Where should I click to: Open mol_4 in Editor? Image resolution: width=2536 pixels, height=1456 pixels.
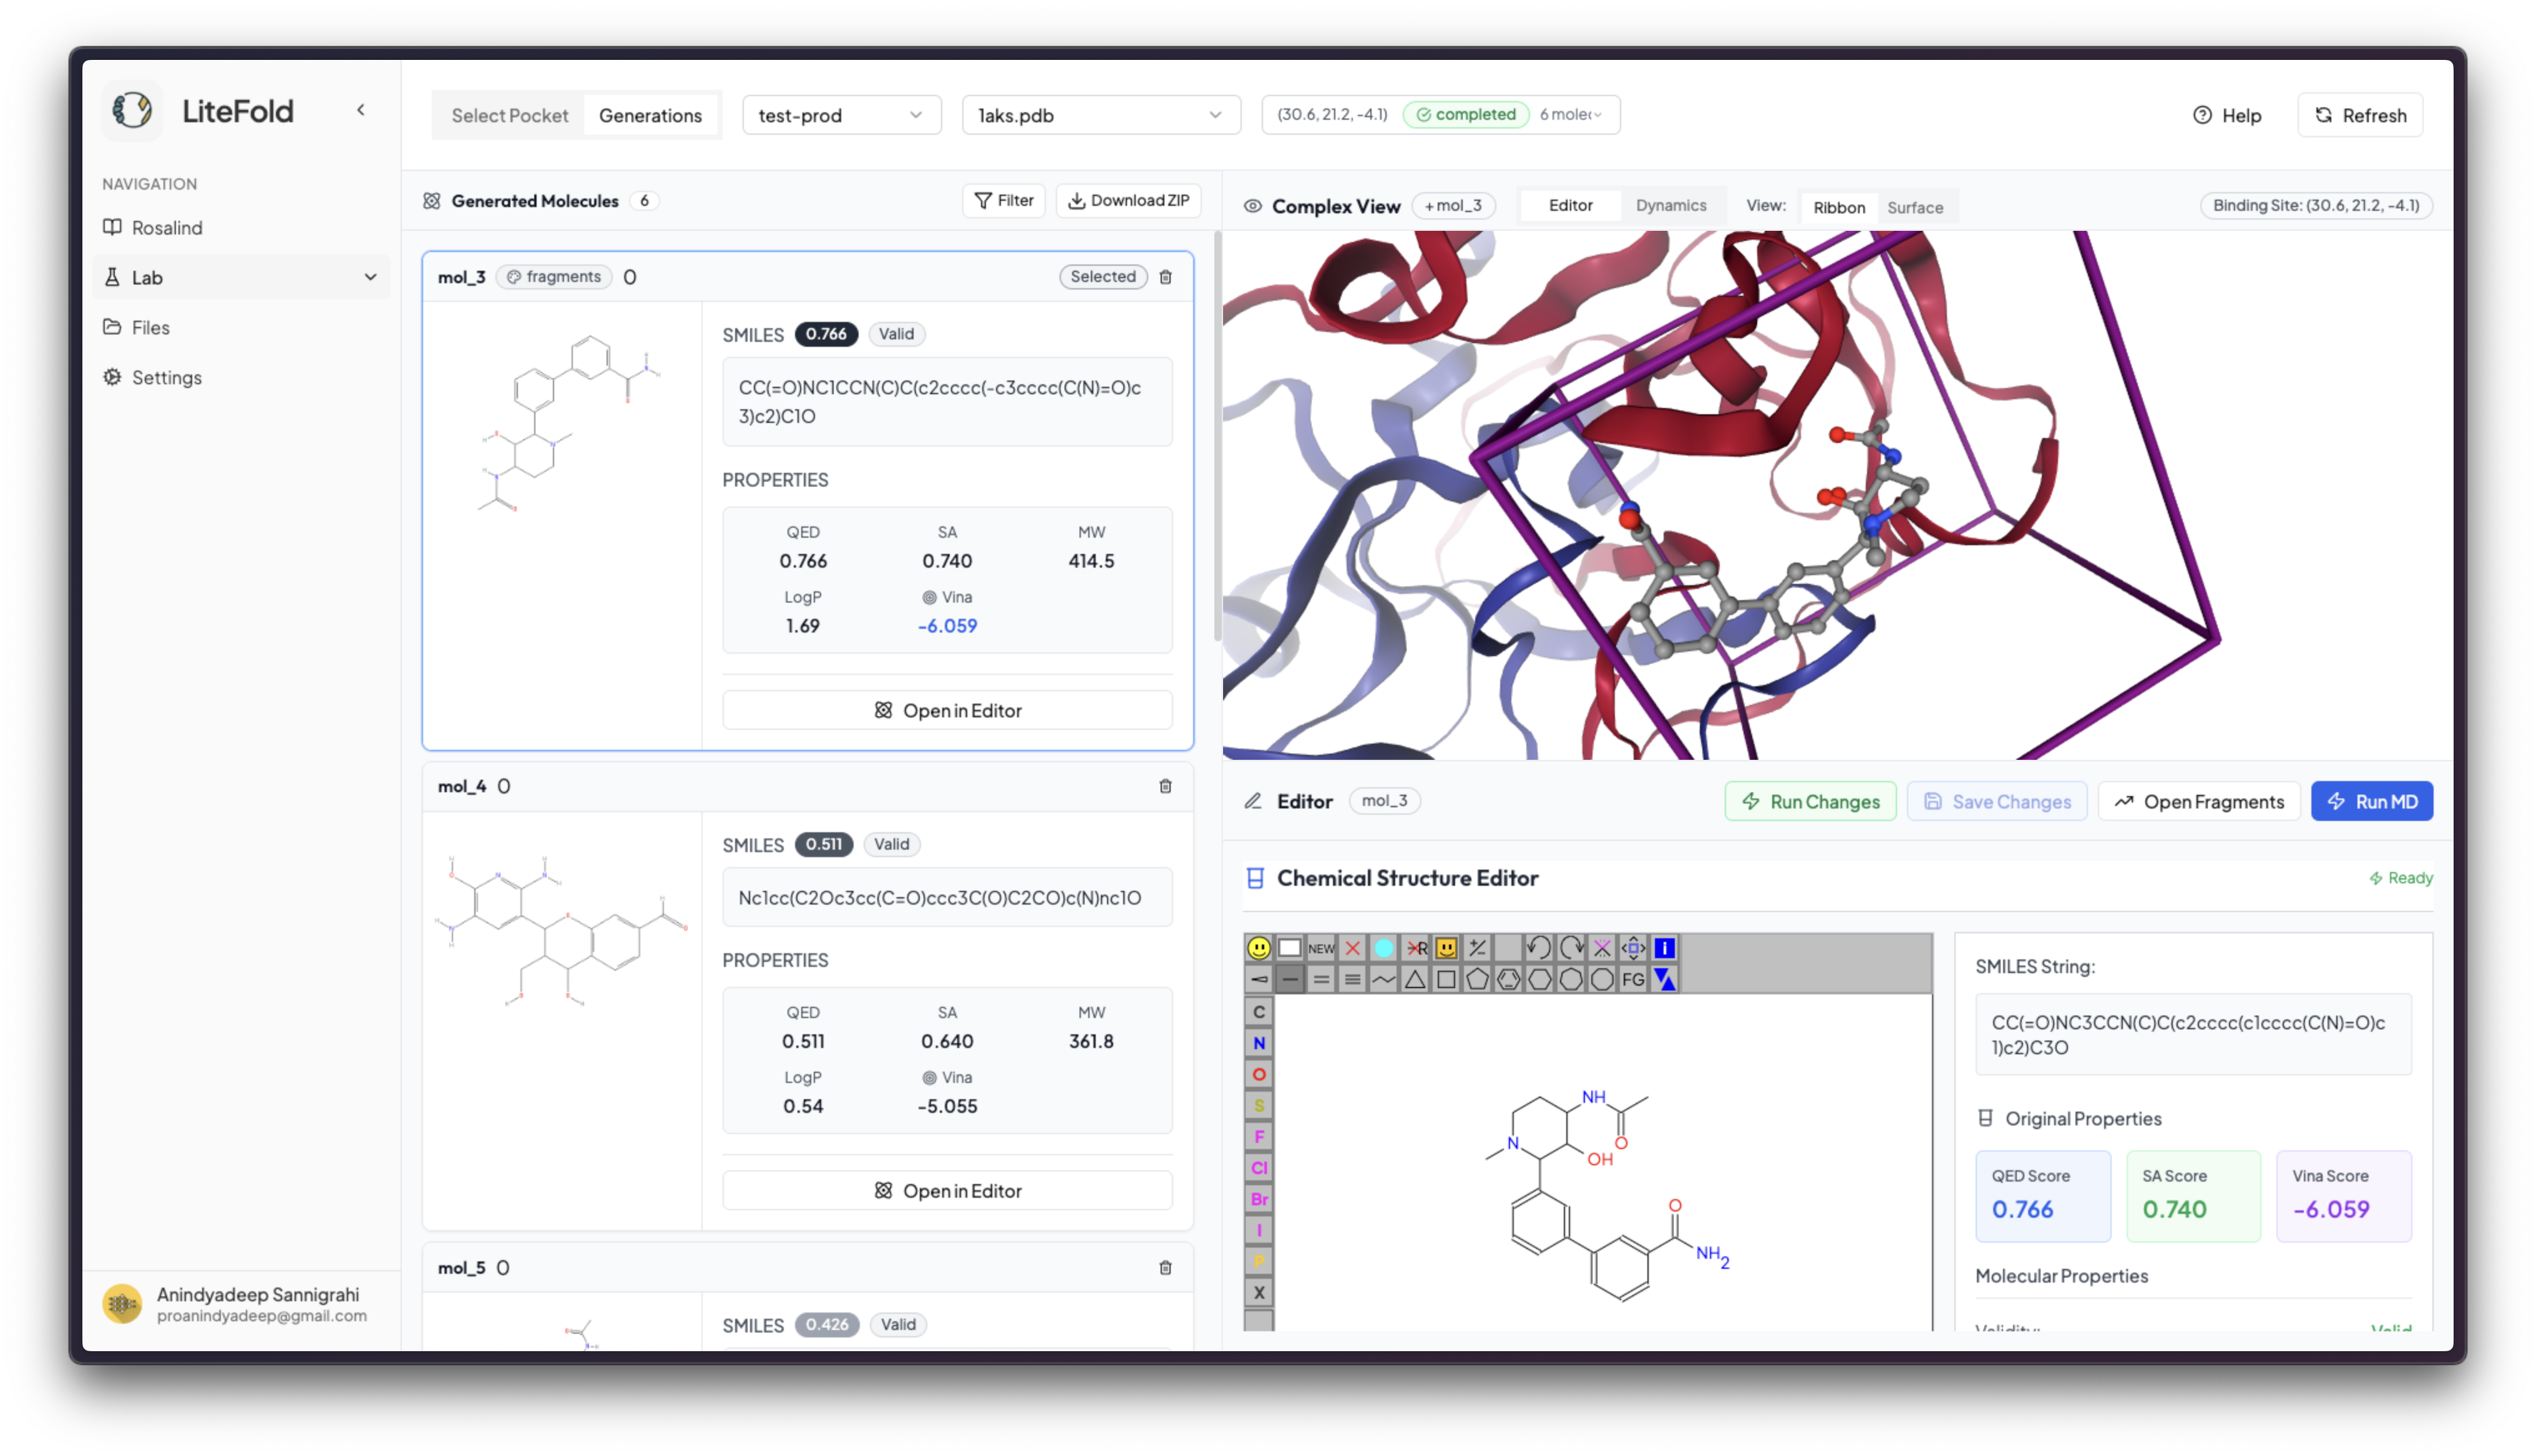pyautogui.click(x=947, y=1190)
